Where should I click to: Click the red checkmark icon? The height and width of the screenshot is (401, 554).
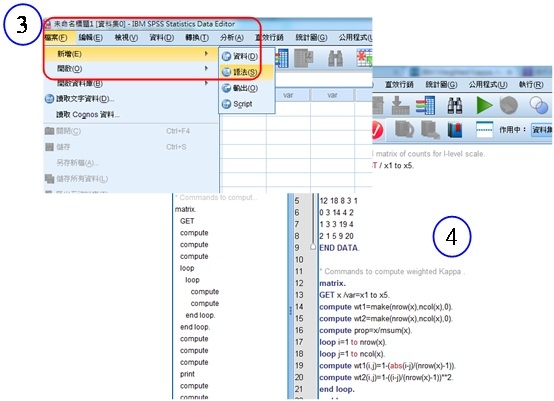[377, 130]
